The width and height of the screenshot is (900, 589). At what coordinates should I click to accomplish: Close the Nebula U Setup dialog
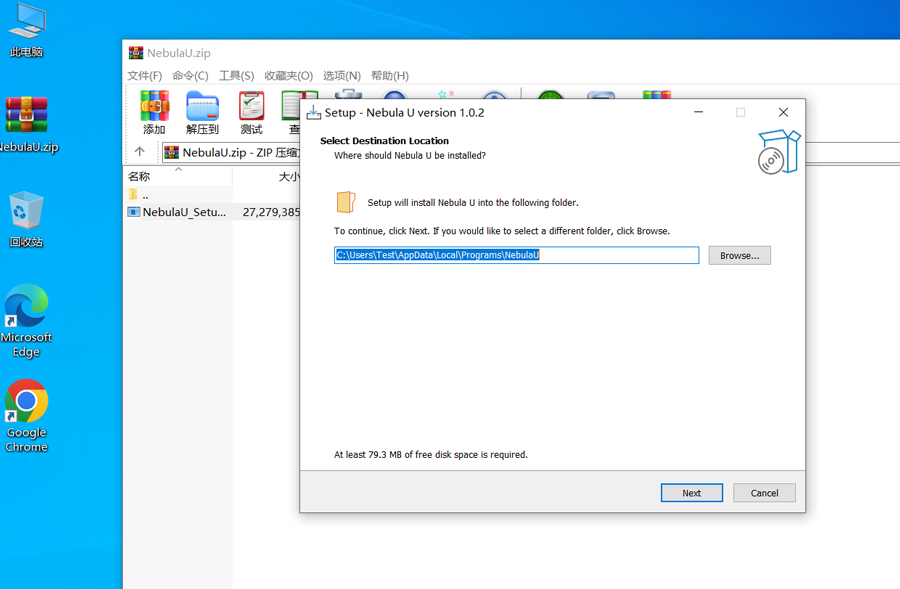[783, 112]
